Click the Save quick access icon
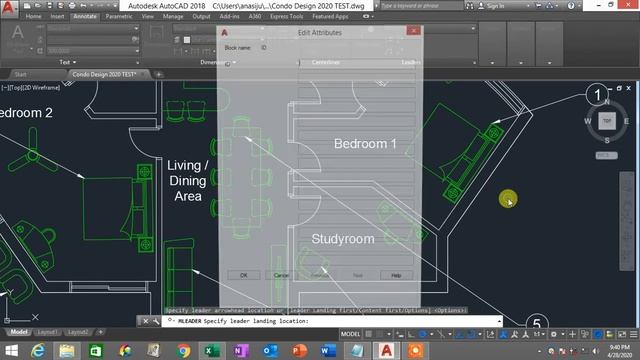Screen dimensions: 640x360 click(49, 6)
